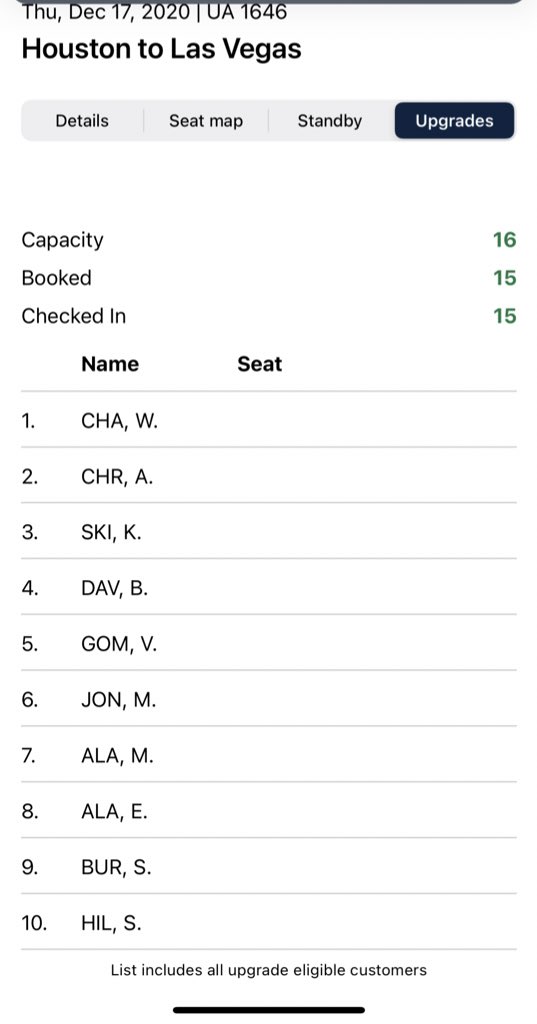Click the Name column header
The width and height of the screenshot is (537, 1024).
(110, 364)
